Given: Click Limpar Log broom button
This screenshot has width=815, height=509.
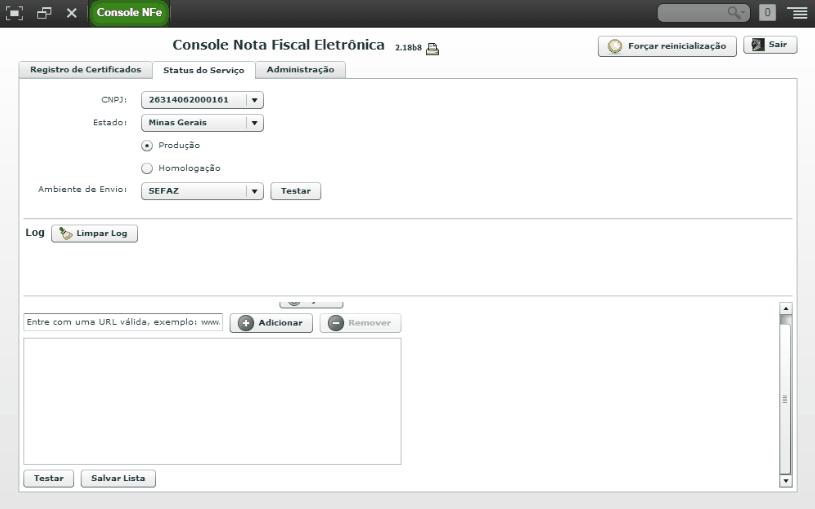Looking at the screenshot, I should 95,233.
